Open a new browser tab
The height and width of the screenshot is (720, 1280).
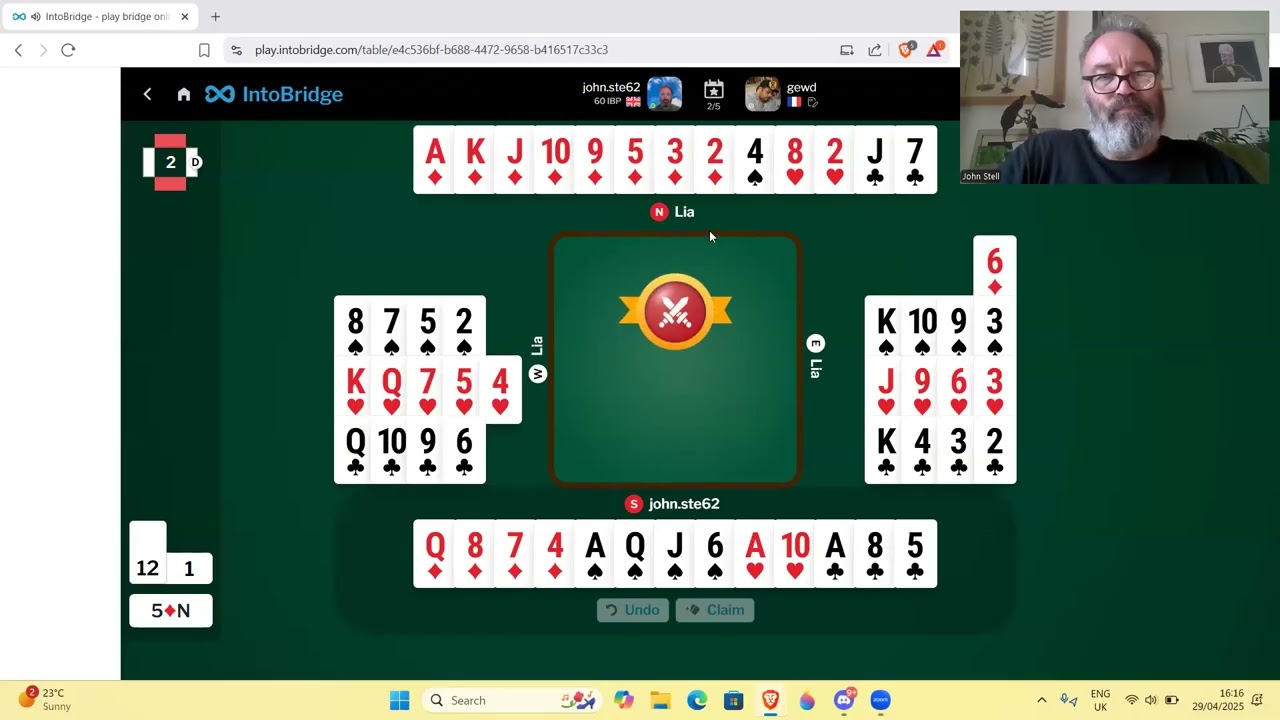point(215,17)
